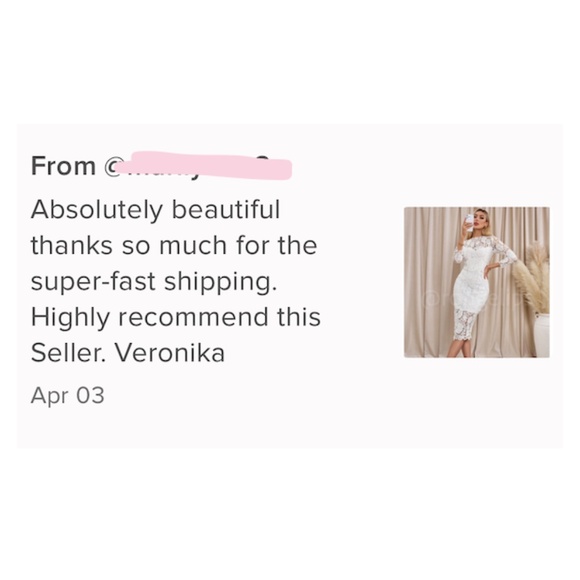The height and width of the screenshot is (580, 580).
Task: Click the "super-fast shipping." text line
Action: [154, 283]
